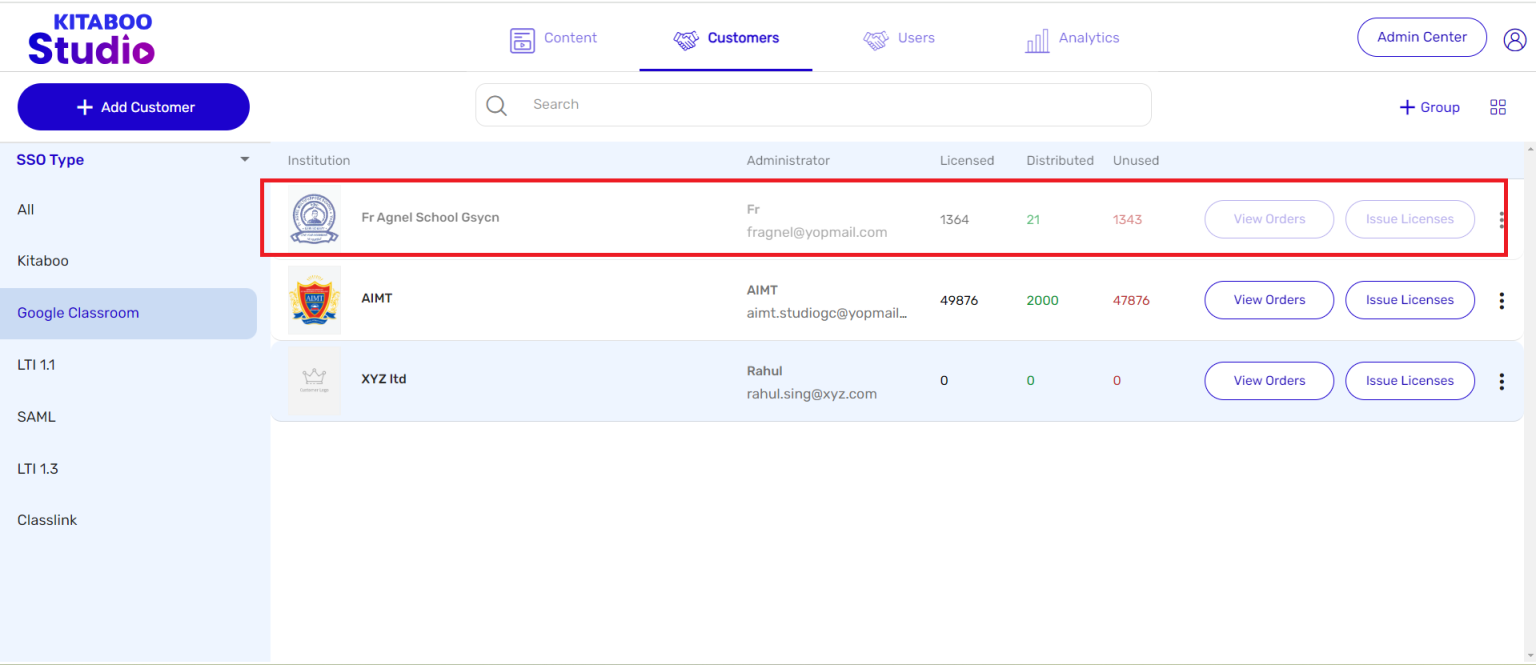Click the Add Customer button

(133, 107)
